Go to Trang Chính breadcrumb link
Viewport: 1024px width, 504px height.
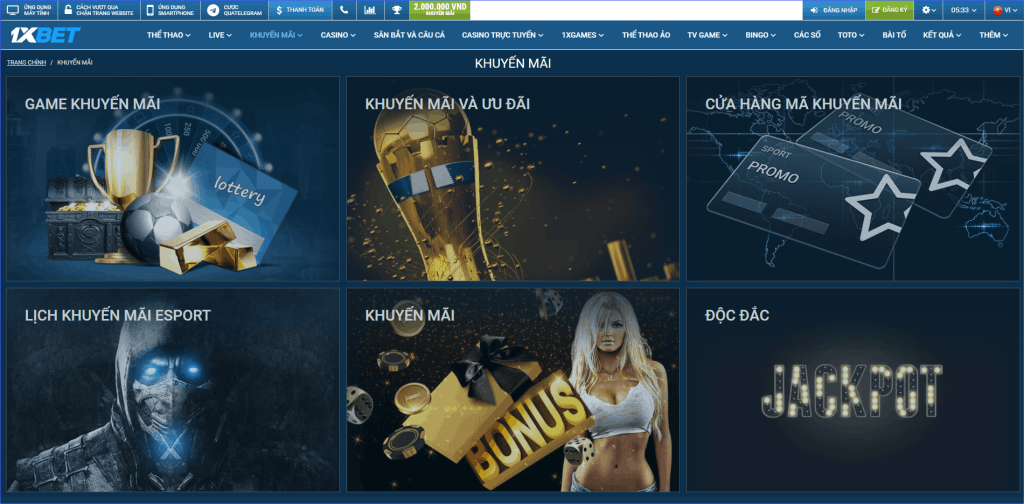[x=26, y=62]
